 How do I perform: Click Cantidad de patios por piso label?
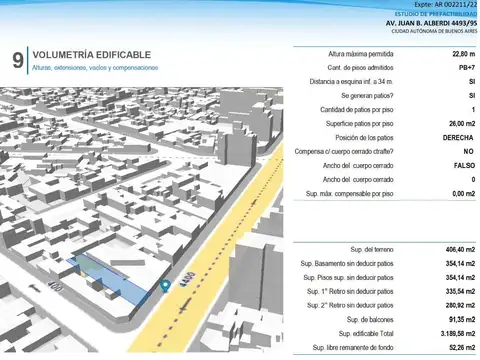[x=357, y=110]
